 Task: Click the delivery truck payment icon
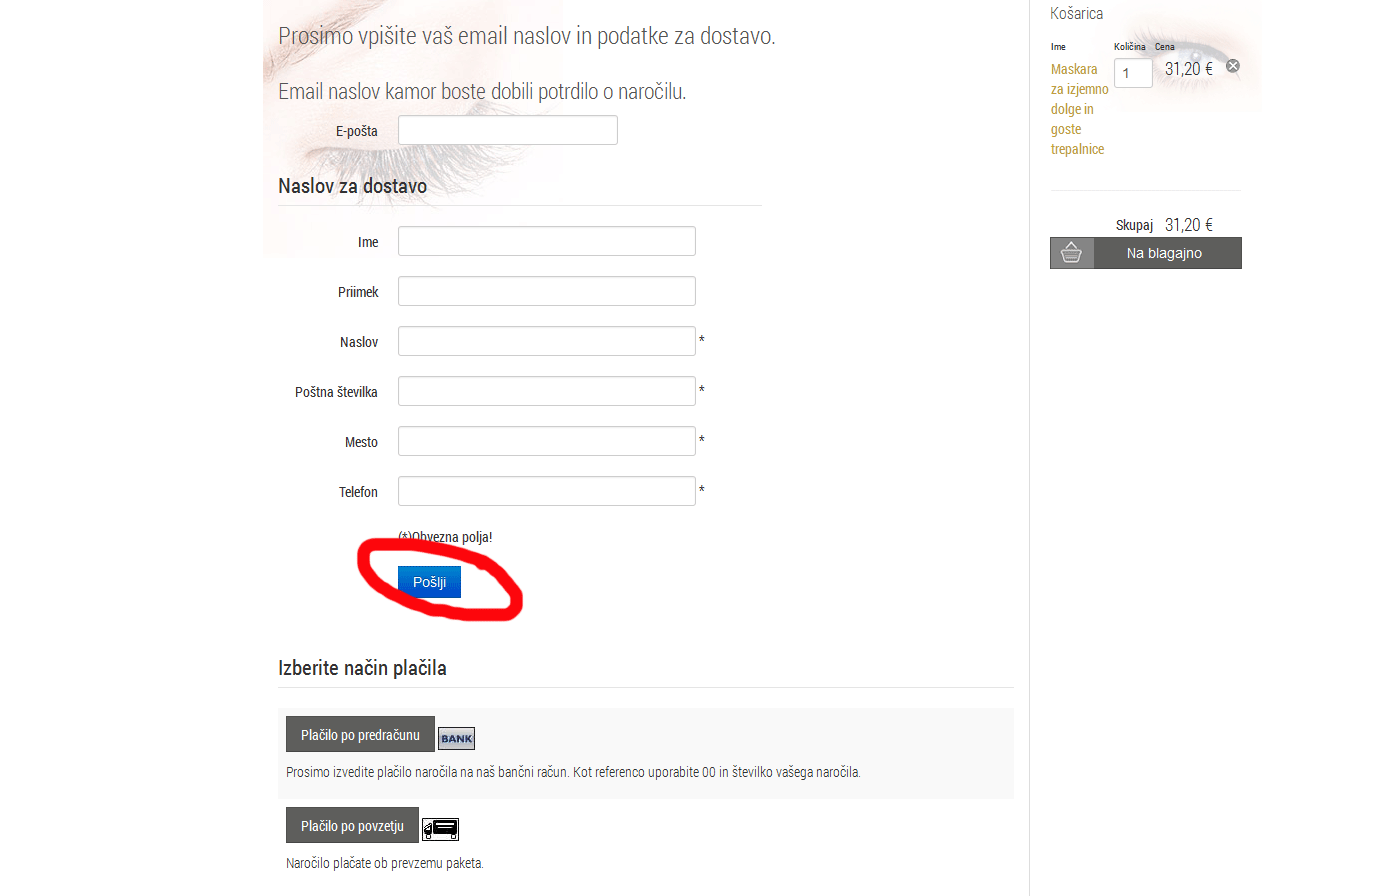(440, 829)
